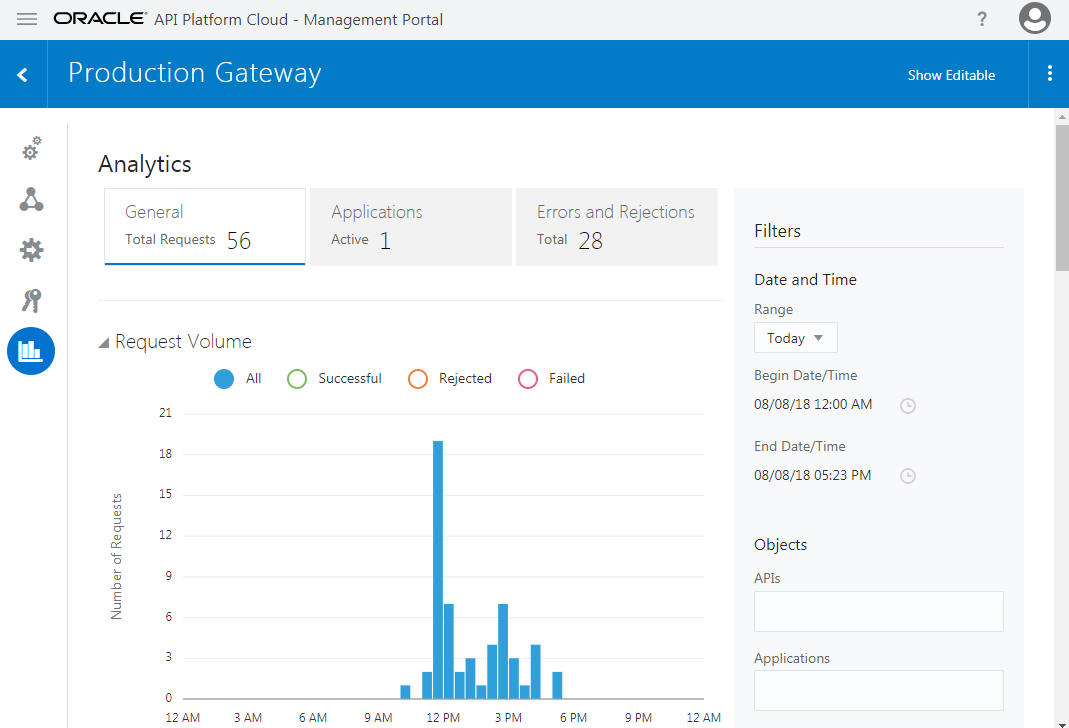This screenshot has height=728, width=1069.
Task: Click the Applications filter input field
Action: (879, 691)
